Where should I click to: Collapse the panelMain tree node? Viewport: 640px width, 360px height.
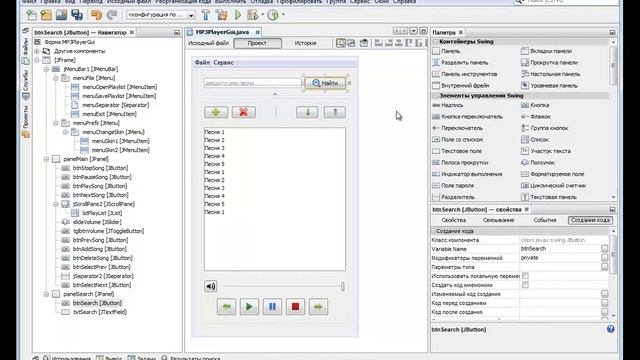click(46, 159)
